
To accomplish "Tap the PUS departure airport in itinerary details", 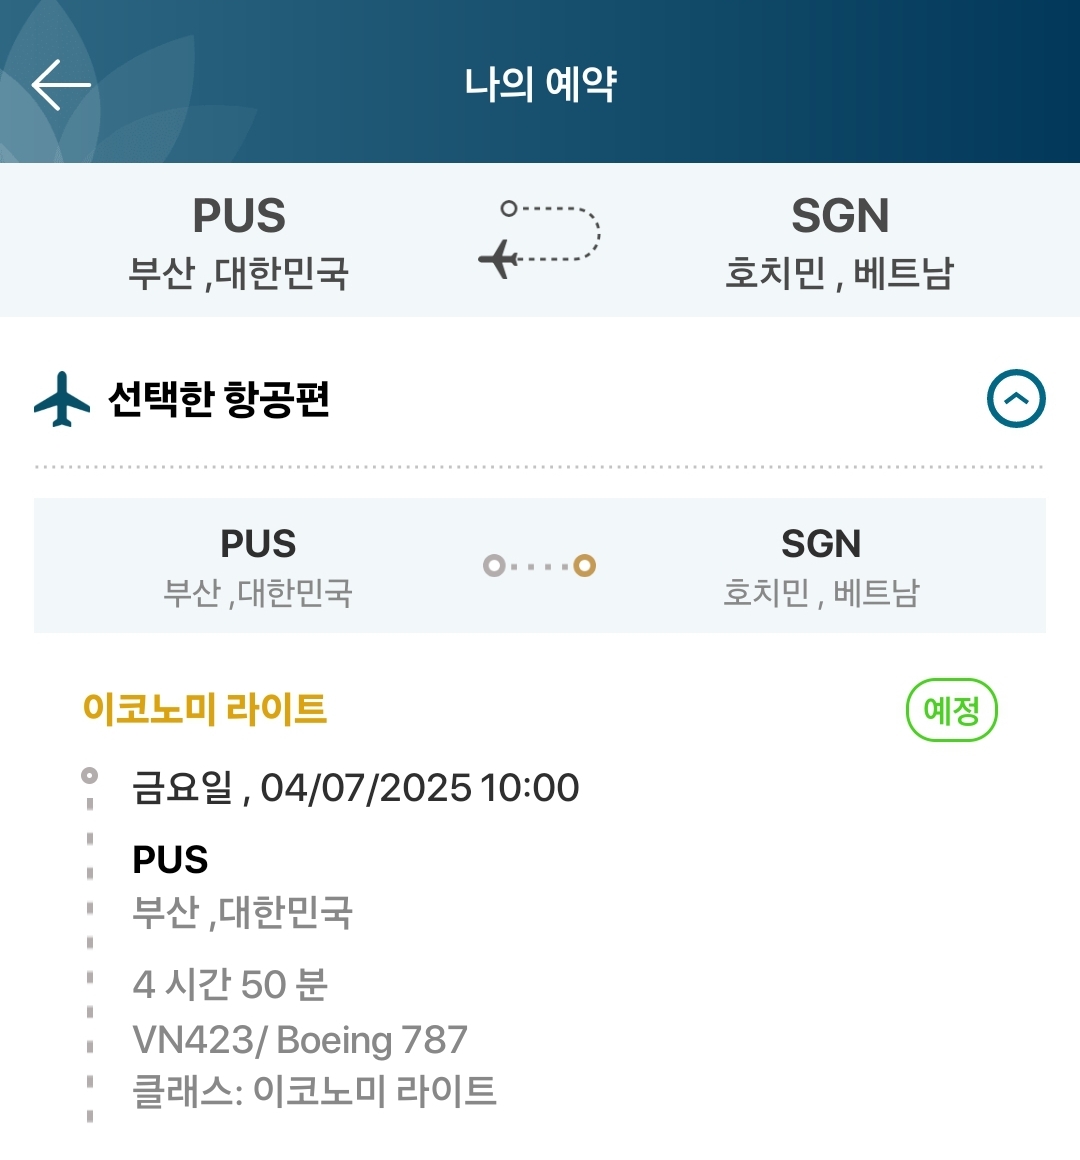I will pos(170,860).
